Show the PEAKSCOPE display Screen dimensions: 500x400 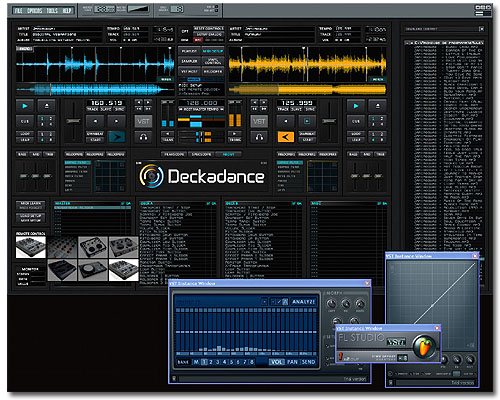click(174, 154)
